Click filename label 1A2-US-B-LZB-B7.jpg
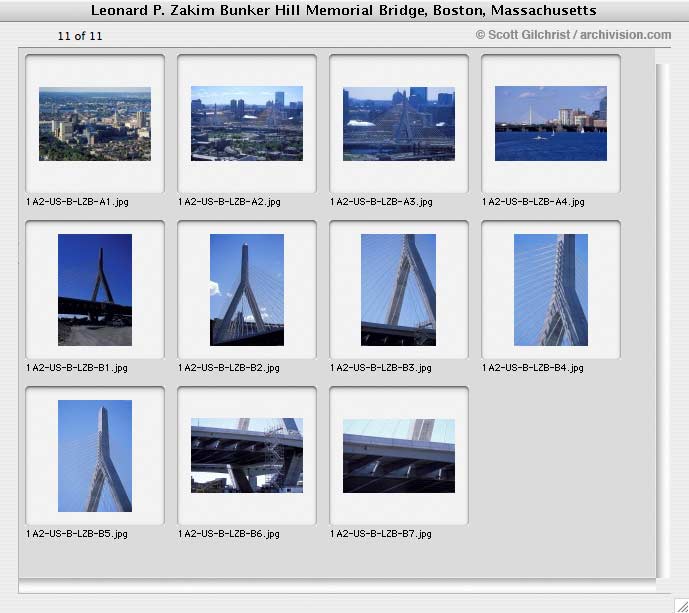 click(381, 534)
